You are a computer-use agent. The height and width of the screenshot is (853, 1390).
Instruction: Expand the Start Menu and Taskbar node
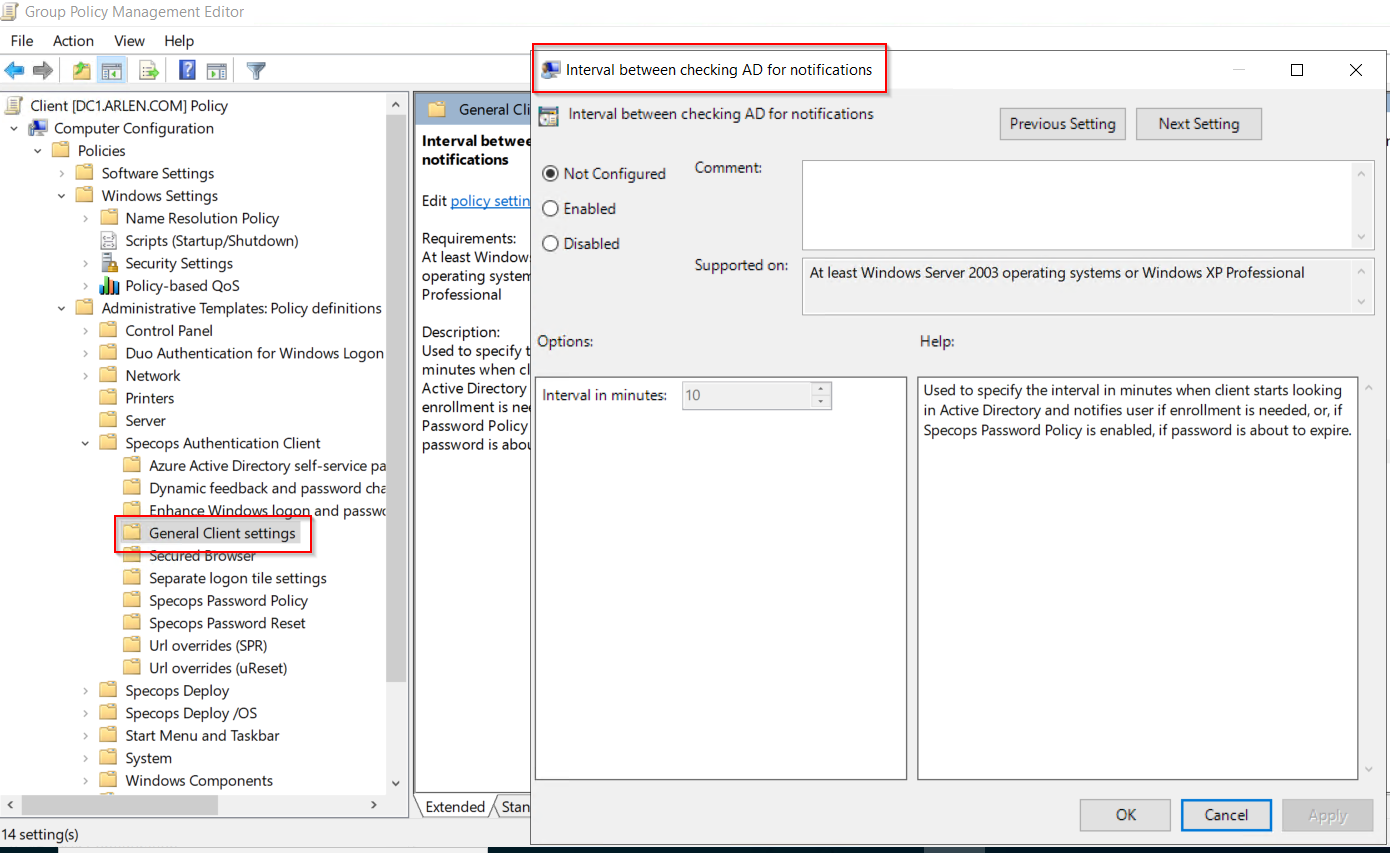click(x=86, y=736)
